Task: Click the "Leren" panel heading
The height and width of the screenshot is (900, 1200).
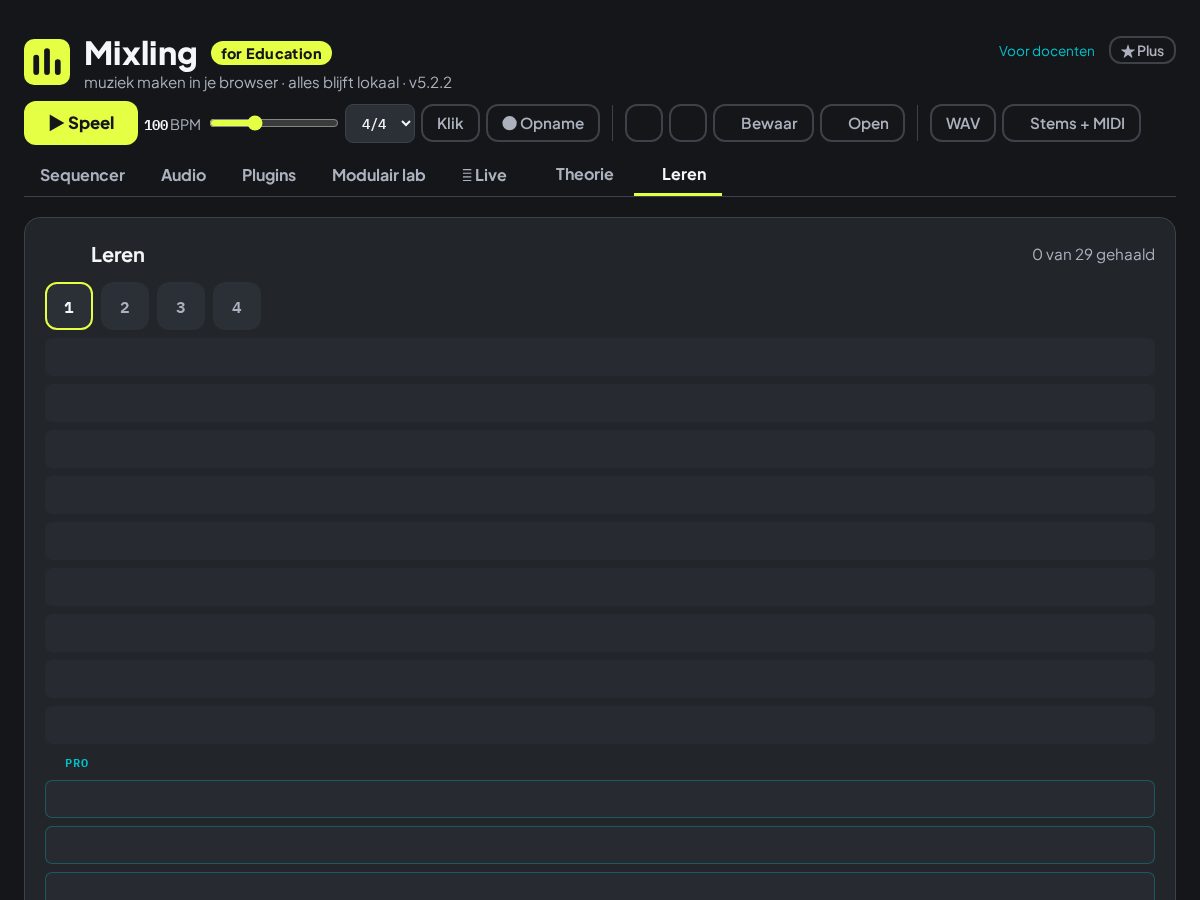Action: point(118,254)
